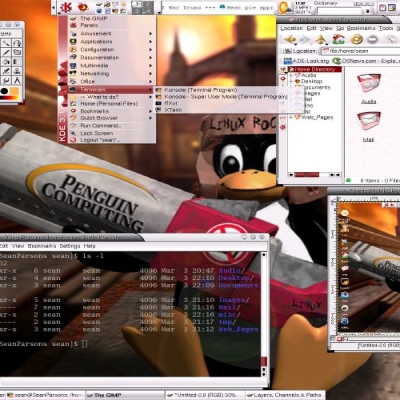Click the clear location icon left of Location label
400x400 pixels.
pyautogui.click(x=287, y=51)
